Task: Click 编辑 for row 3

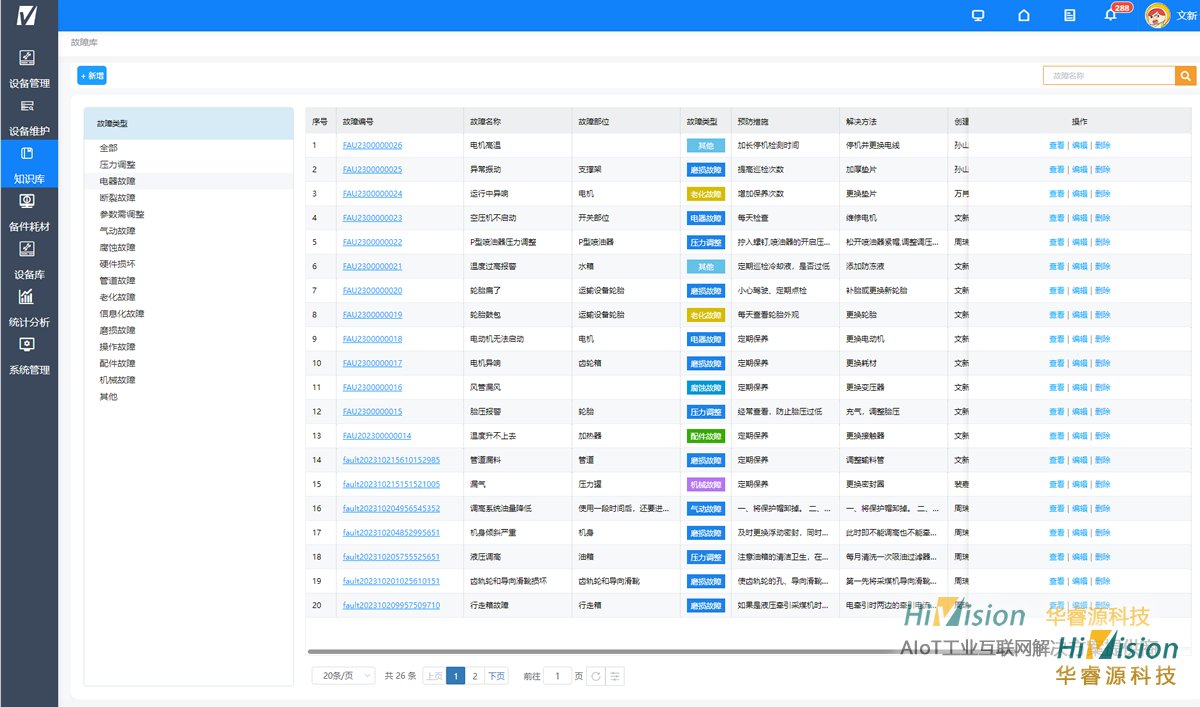Action: click(x=1080, y=194)
